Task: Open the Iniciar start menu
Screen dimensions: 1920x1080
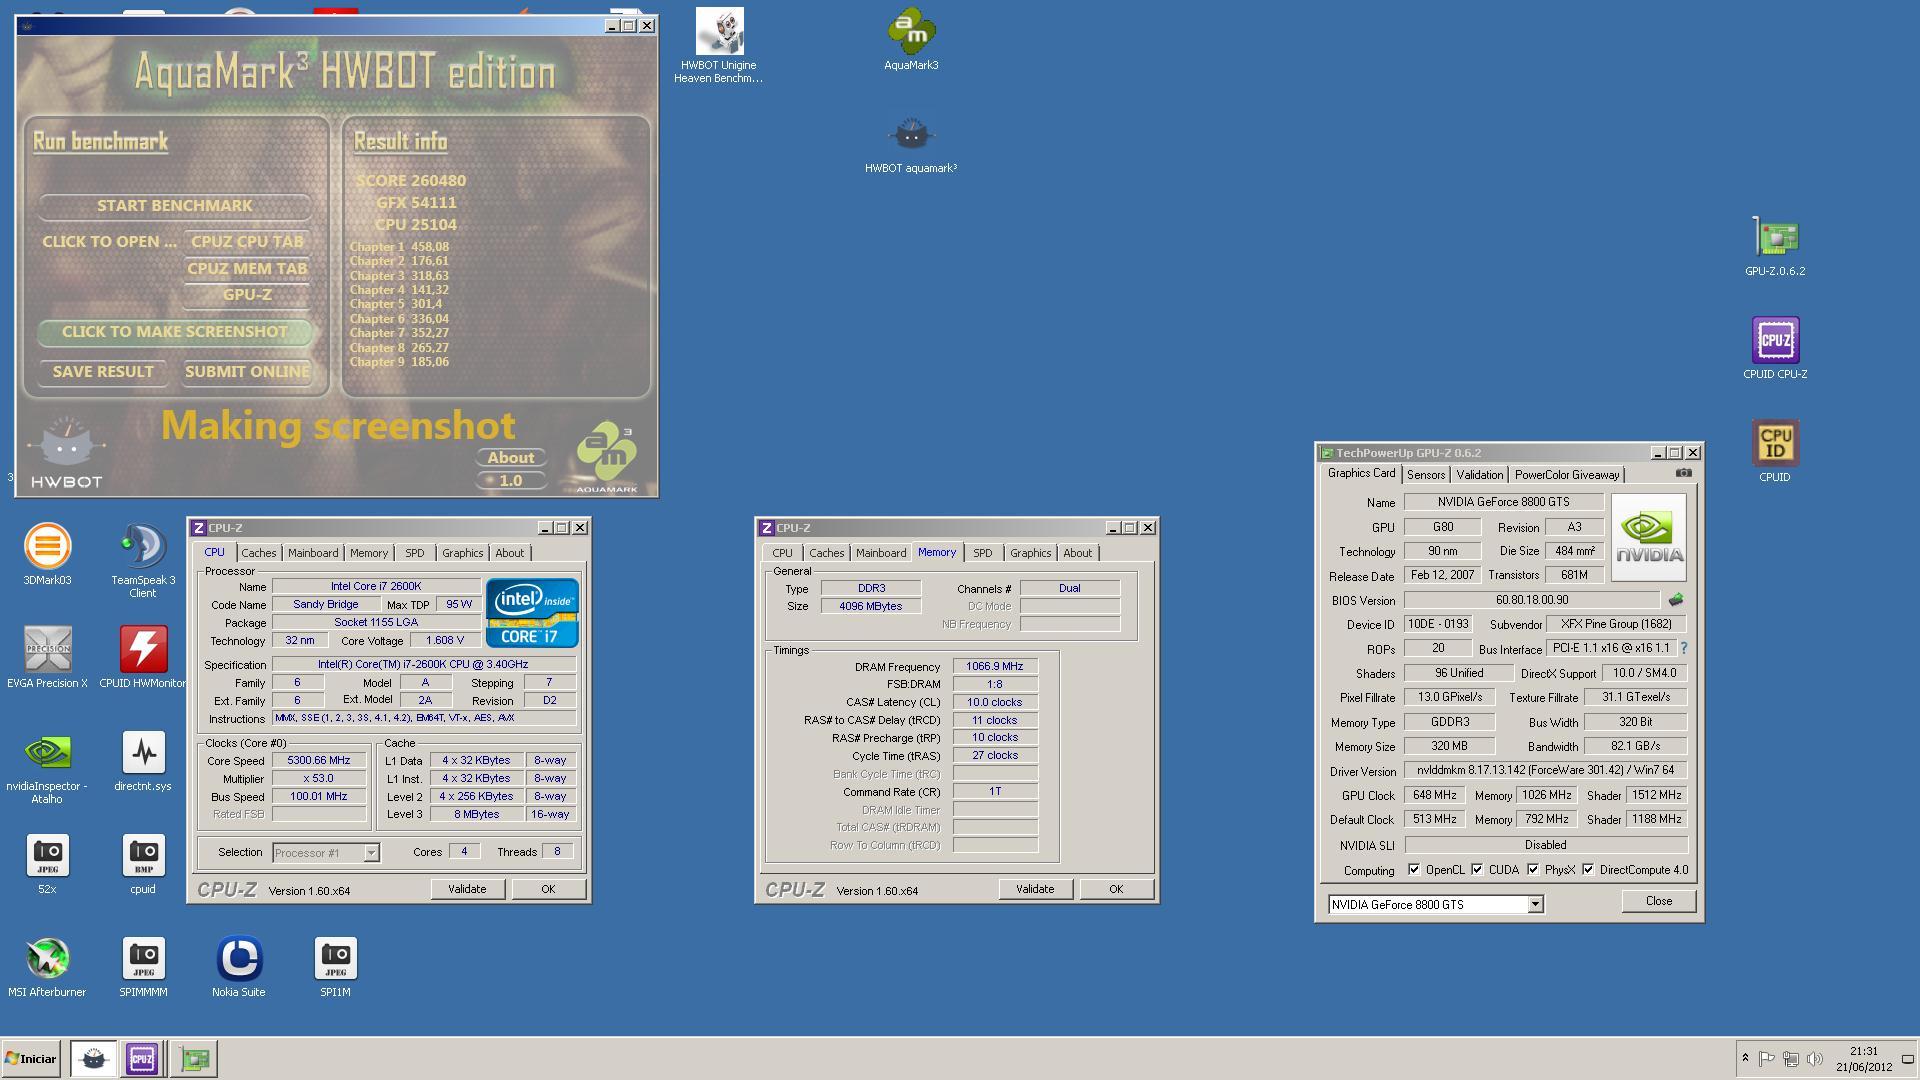Action: click(31, 1059)
